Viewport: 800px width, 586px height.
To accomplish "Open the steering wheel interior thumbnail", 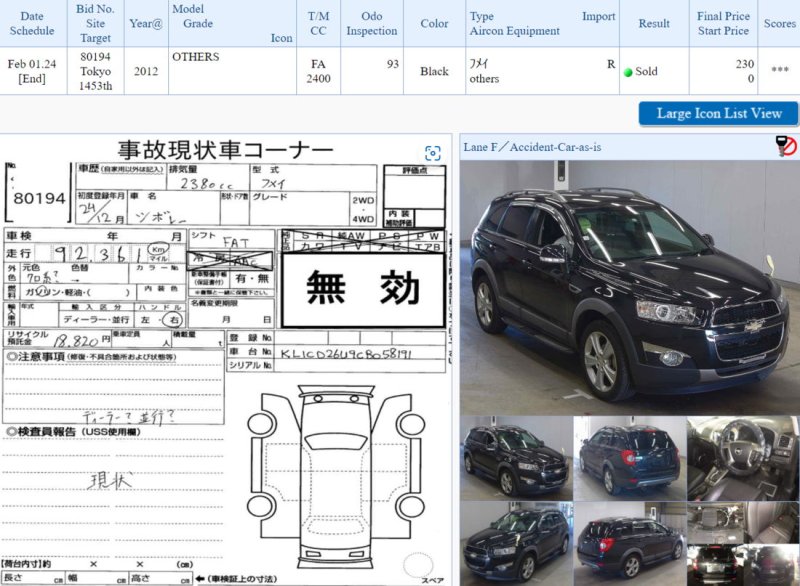I will tap(742, 458).
